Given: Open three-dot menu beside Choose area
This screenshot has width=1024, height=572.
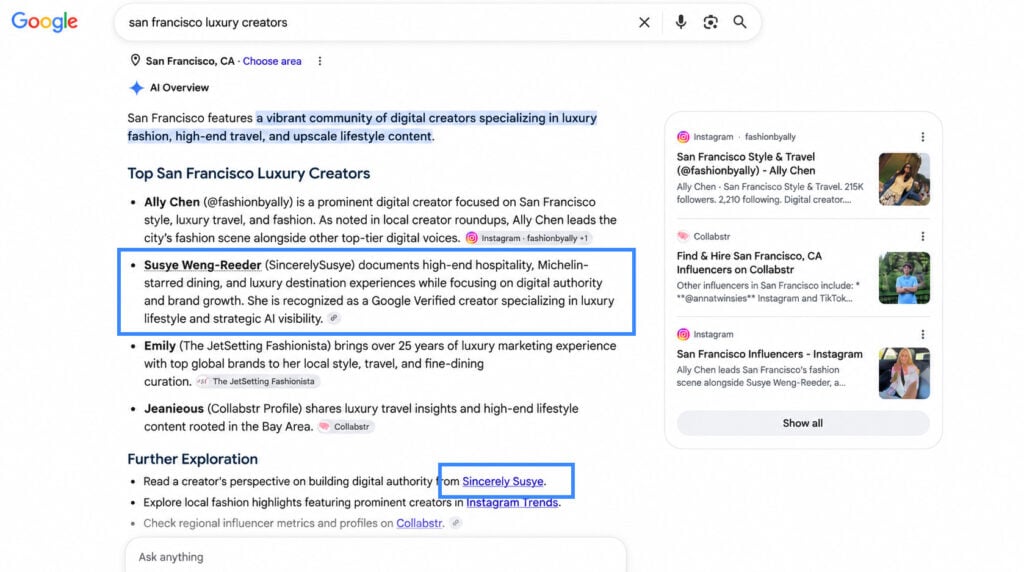Looking at the screenshot, I should click(319, 61).
